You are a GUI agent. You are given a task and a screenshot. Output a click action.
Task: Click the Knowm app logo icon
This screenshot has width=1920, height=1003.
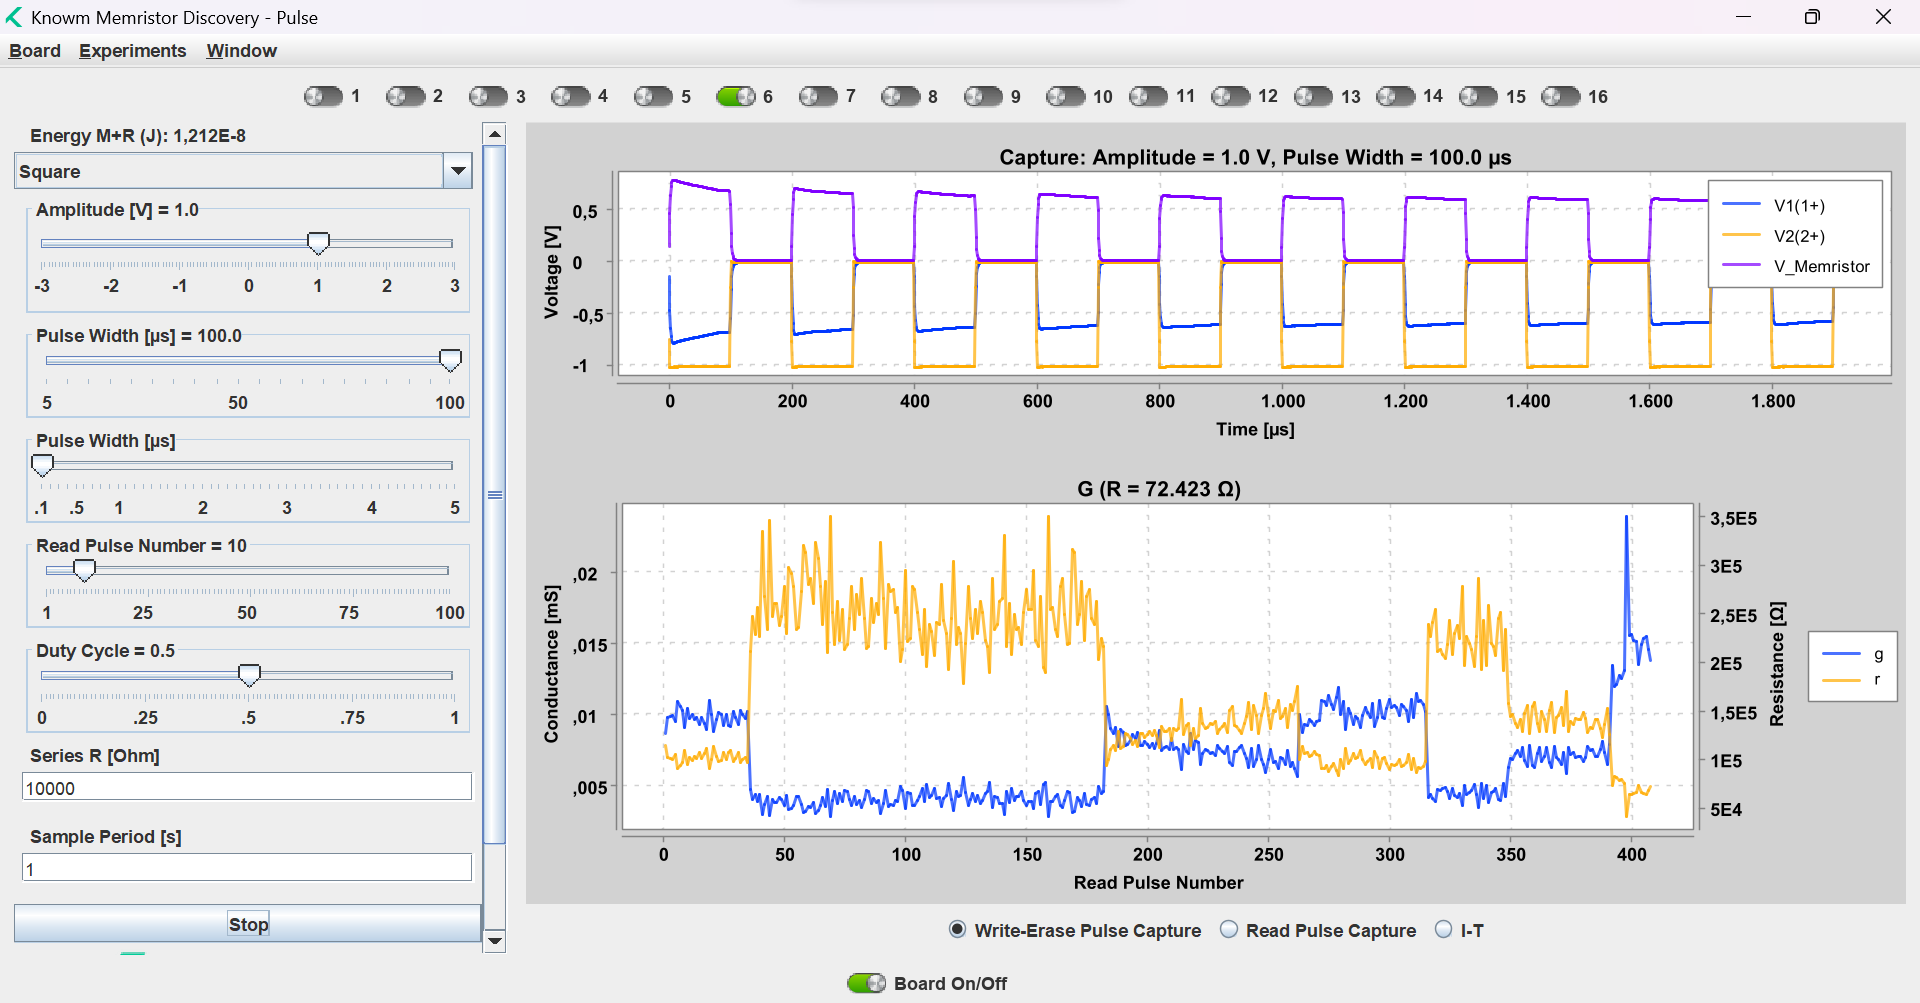point(14,17)
